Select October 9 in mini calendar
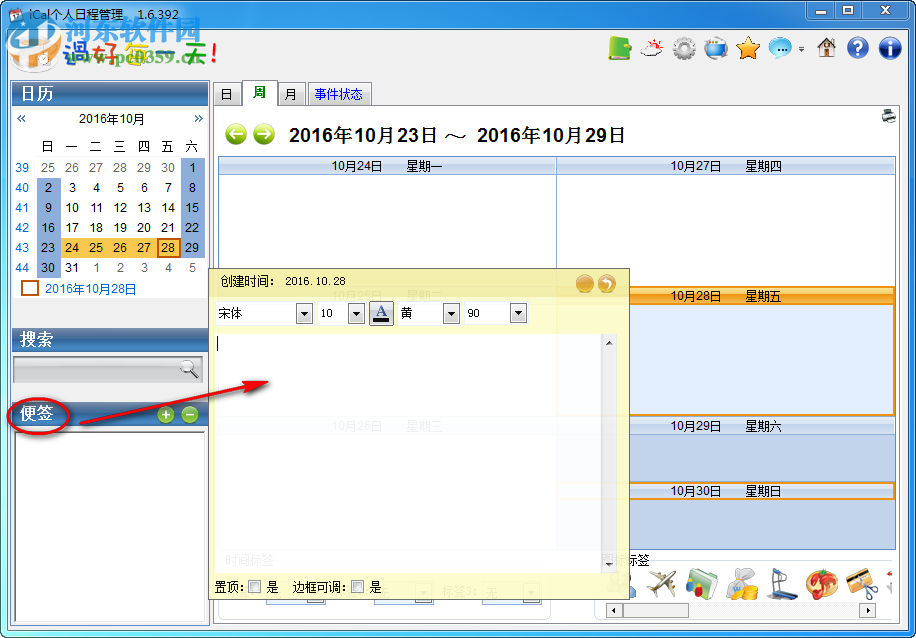Screen dimensions: 916x638 pyautogui.click(x=48, y=207)
